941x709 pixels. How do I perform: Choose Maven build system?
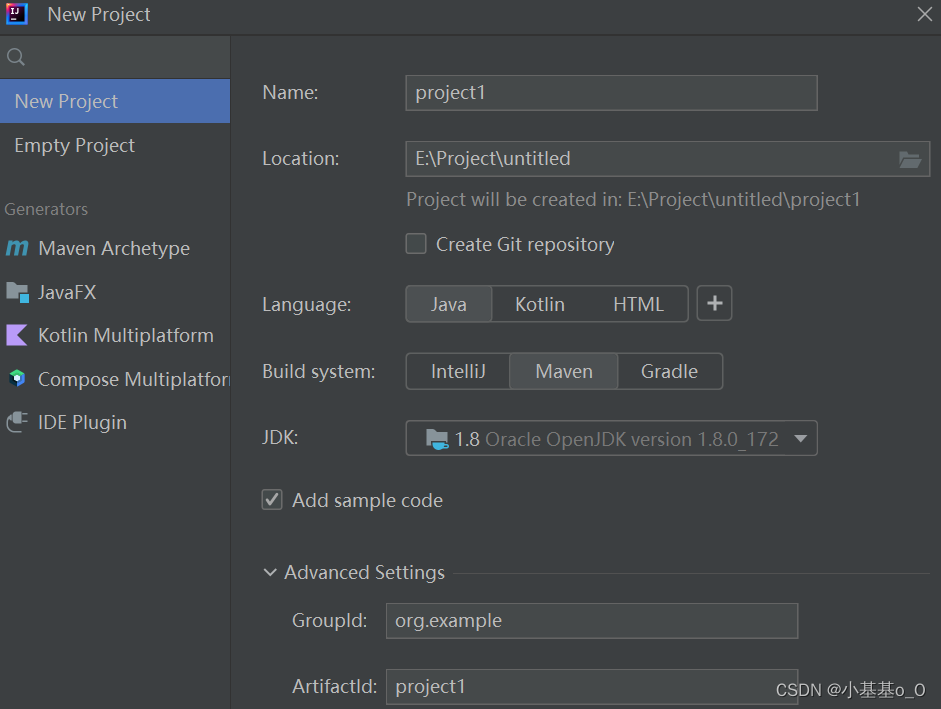(564, 372)
